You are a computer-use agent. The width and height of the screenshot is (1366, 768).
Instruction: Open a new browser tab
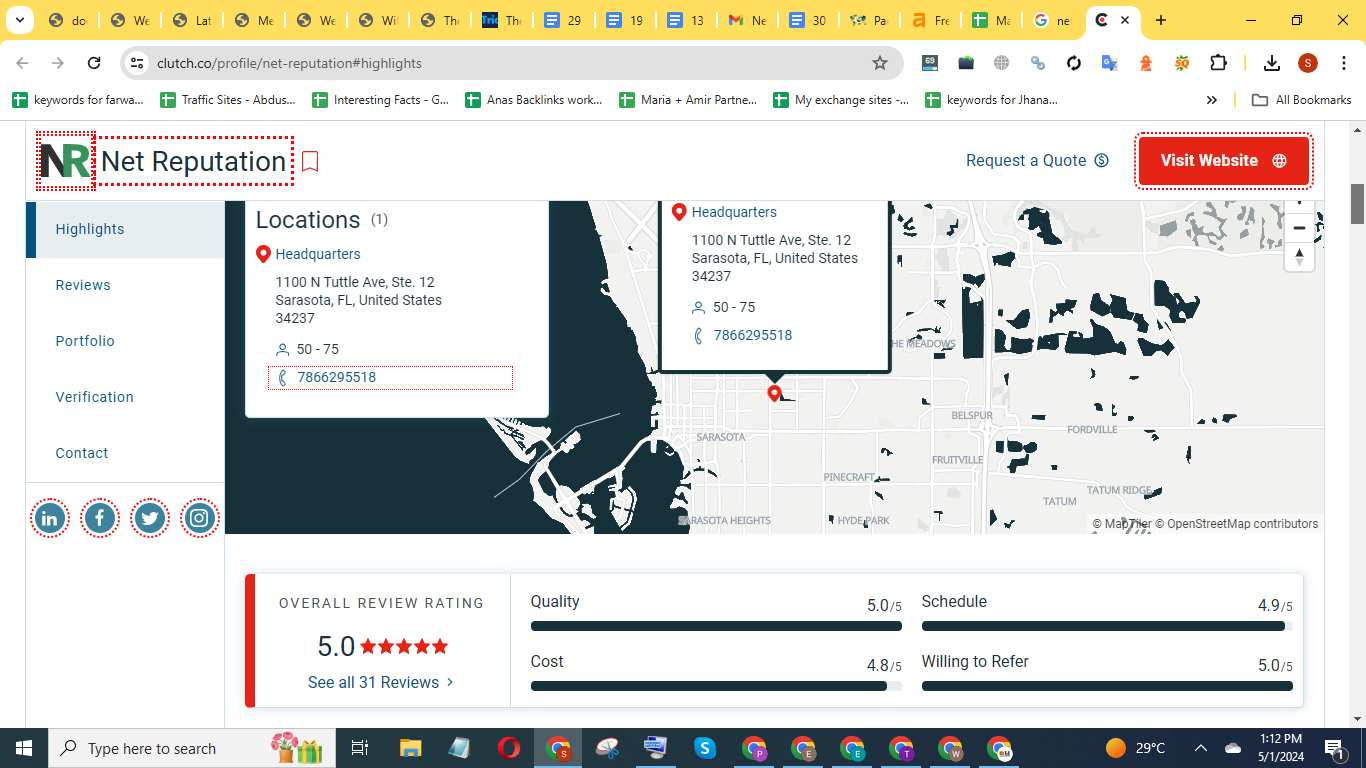1161,20
